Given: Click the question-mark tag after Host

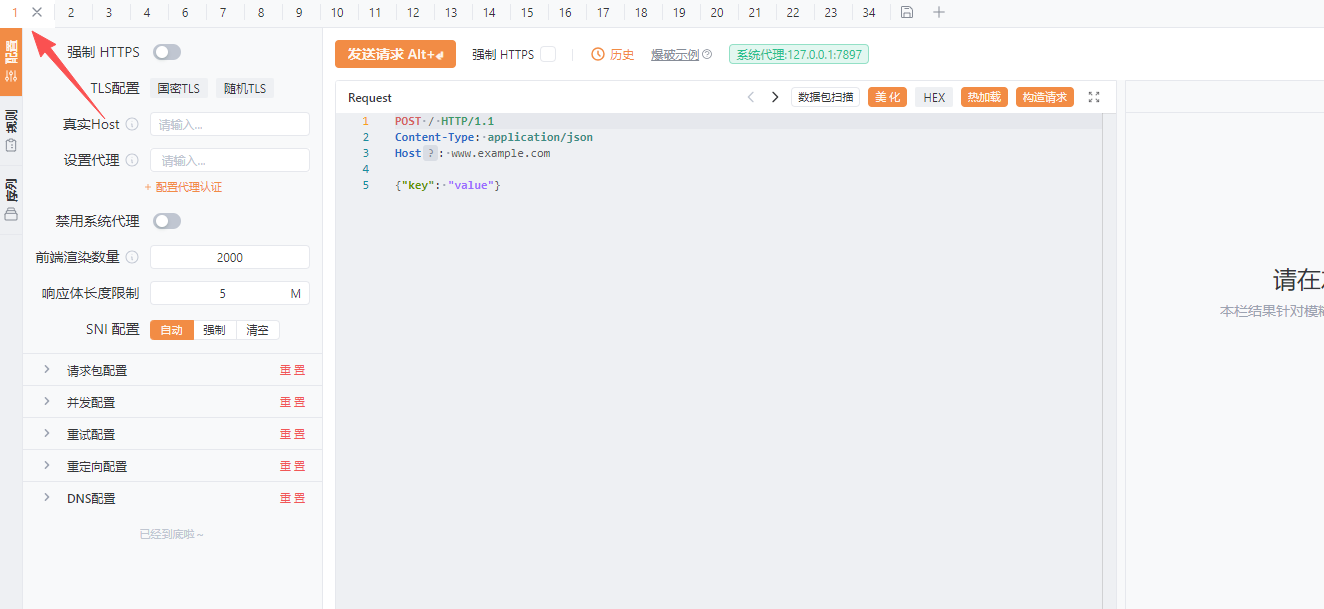Looking at the screenshot, I should coord(431,153).
